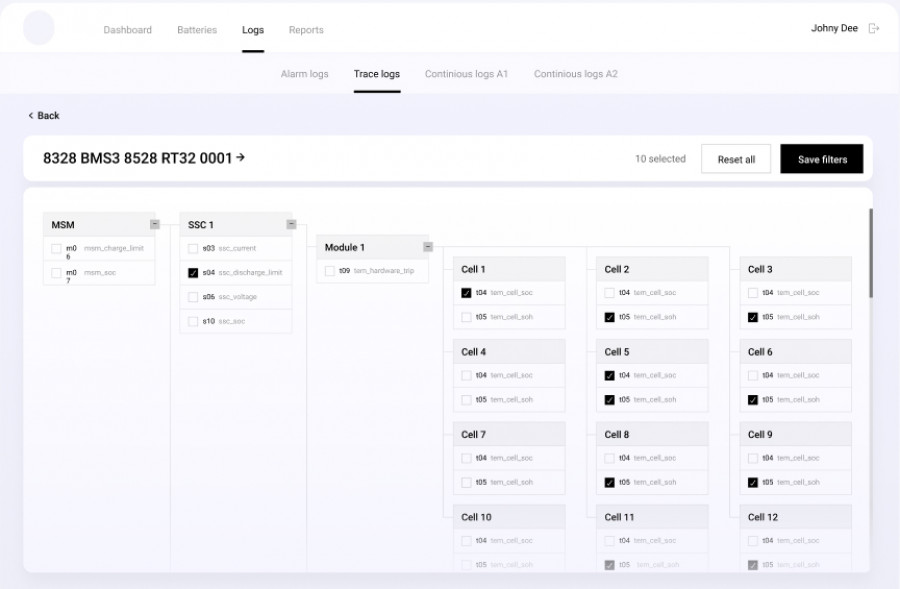Click the round logo in header
Screen dimensions: 900x589
click(x=39, y=28)
